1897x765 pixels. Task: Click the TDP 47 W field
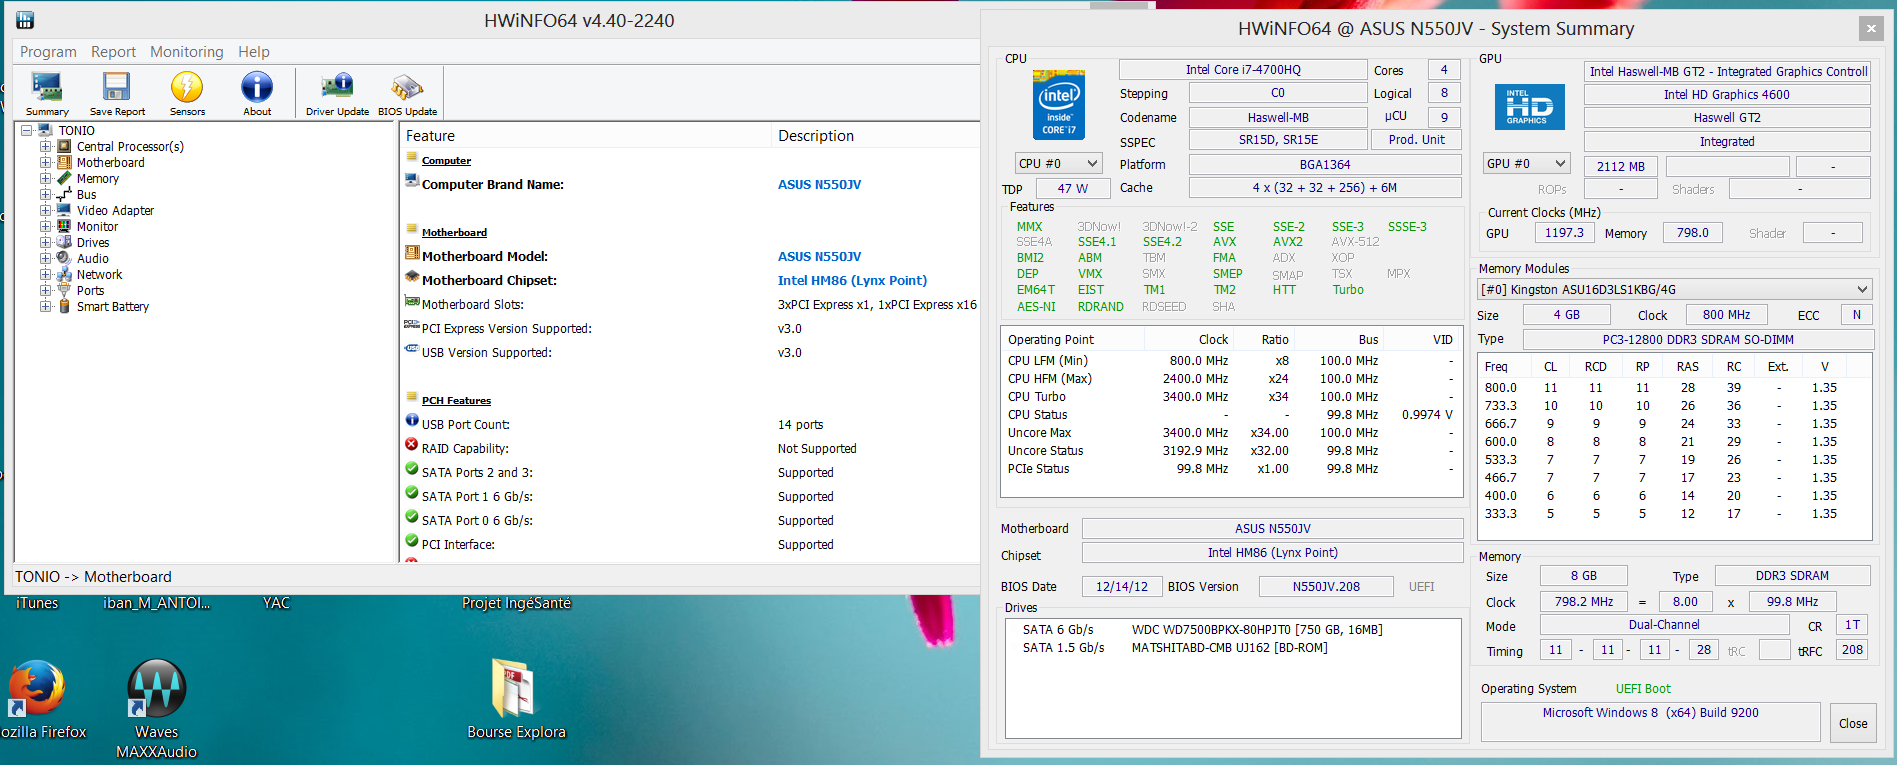pos(1072,188)
